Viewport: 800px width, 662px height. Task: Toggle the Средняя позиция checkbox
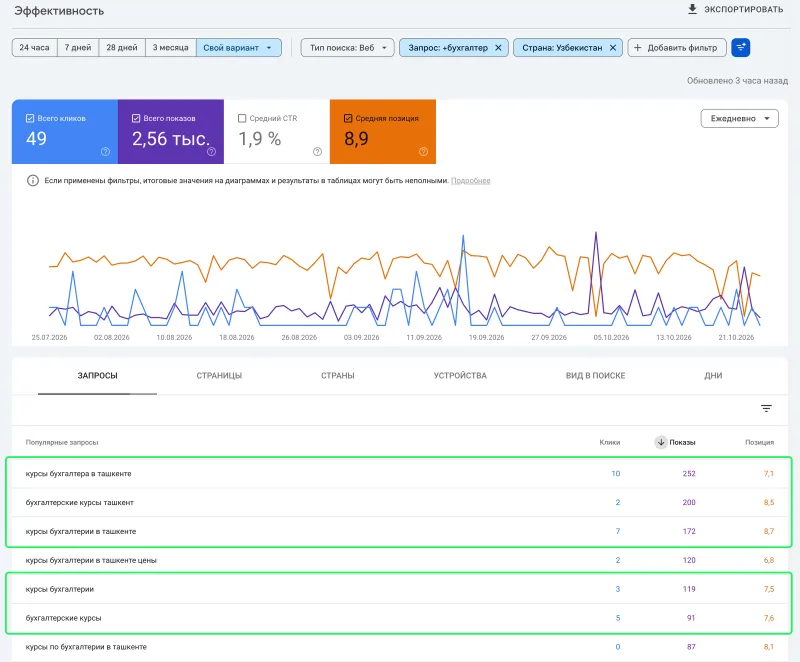click(x=348, y=118)
